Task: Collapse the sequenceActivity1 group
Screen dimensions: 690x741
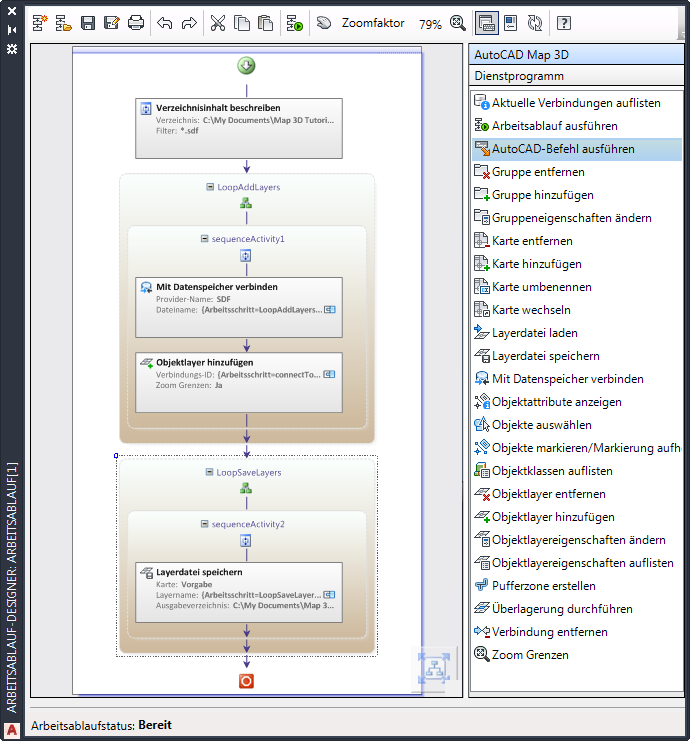Action: (x=204, y=239)
